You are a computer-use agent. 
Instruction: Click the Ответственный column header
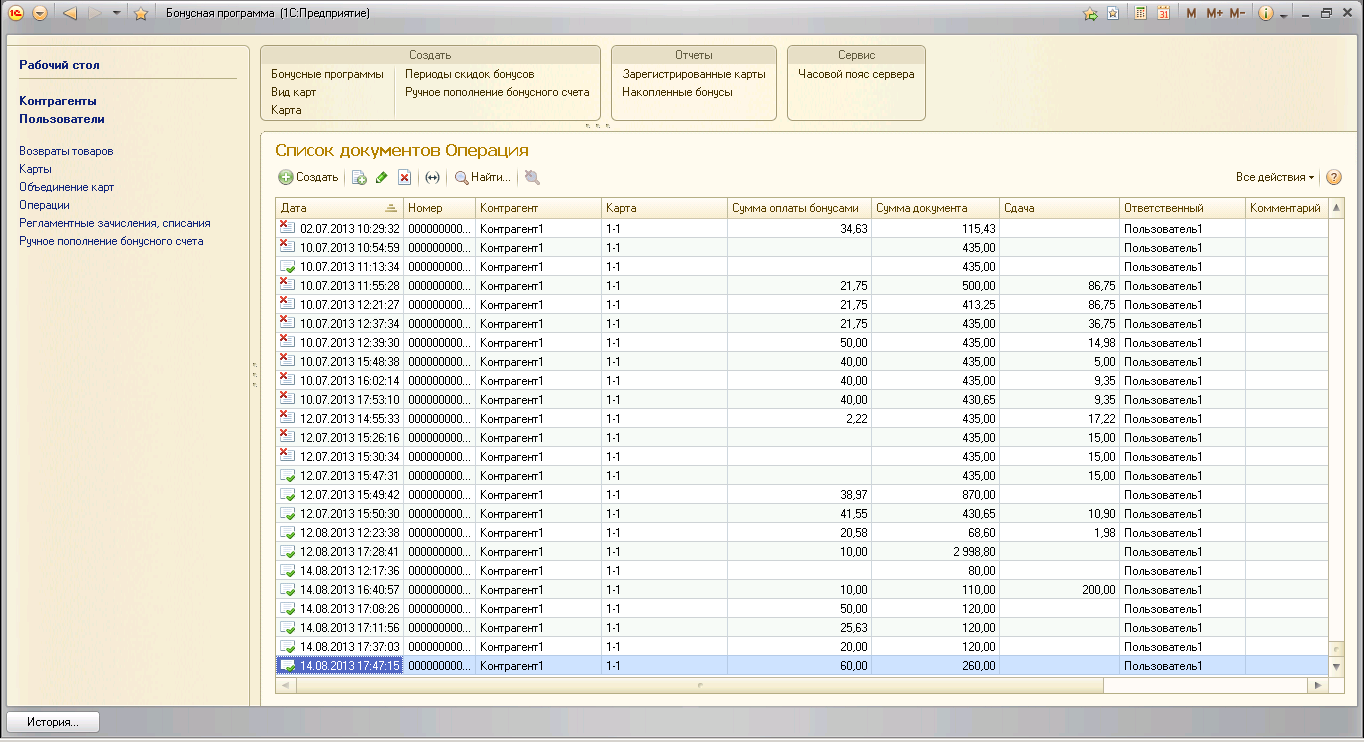[x=1182, y=208]
